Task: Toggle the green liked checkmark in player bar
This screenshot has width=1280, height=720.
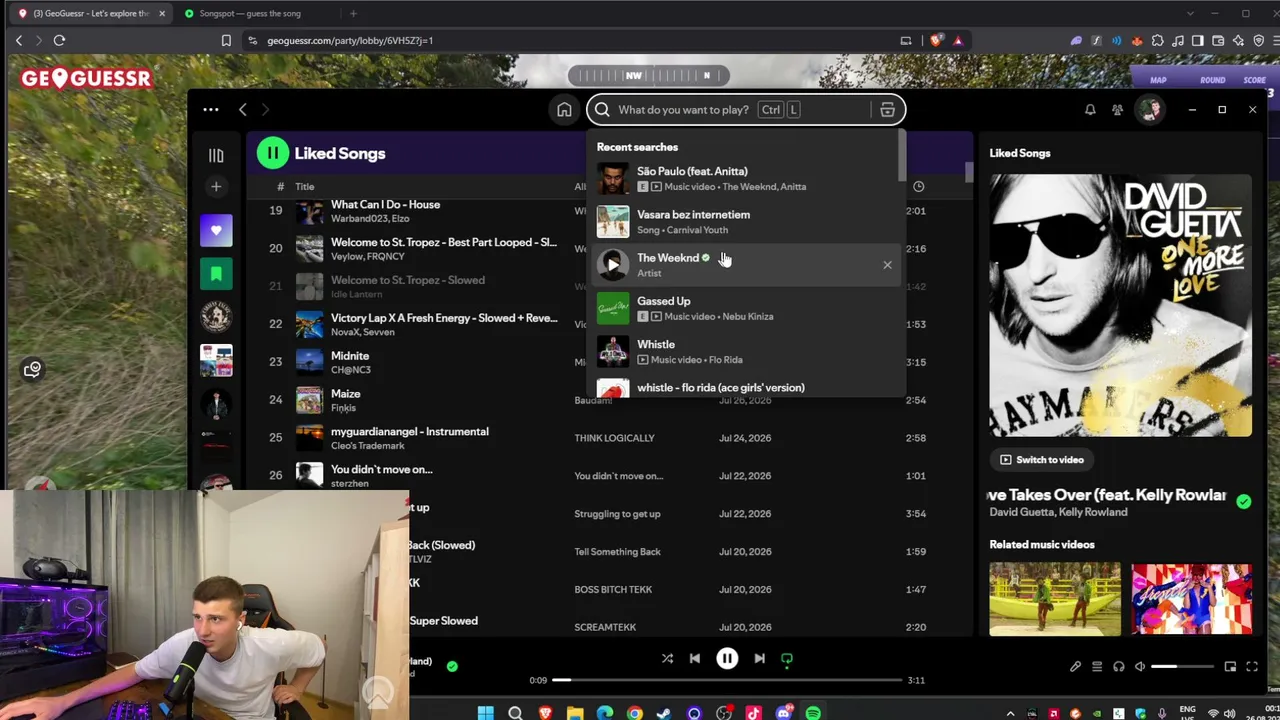Action: tap(452, 666)
